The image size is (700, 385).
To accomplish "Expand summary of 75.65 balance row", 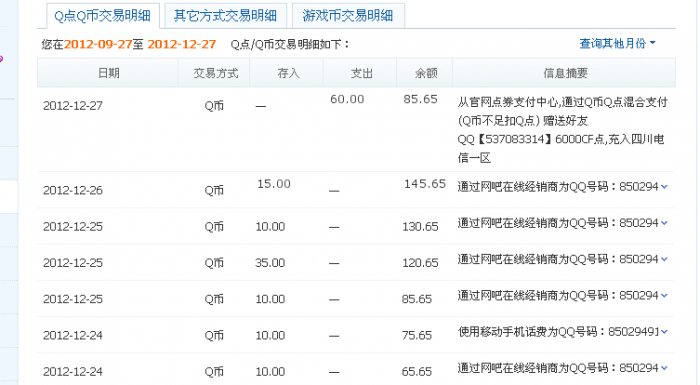I will point(664,331).
